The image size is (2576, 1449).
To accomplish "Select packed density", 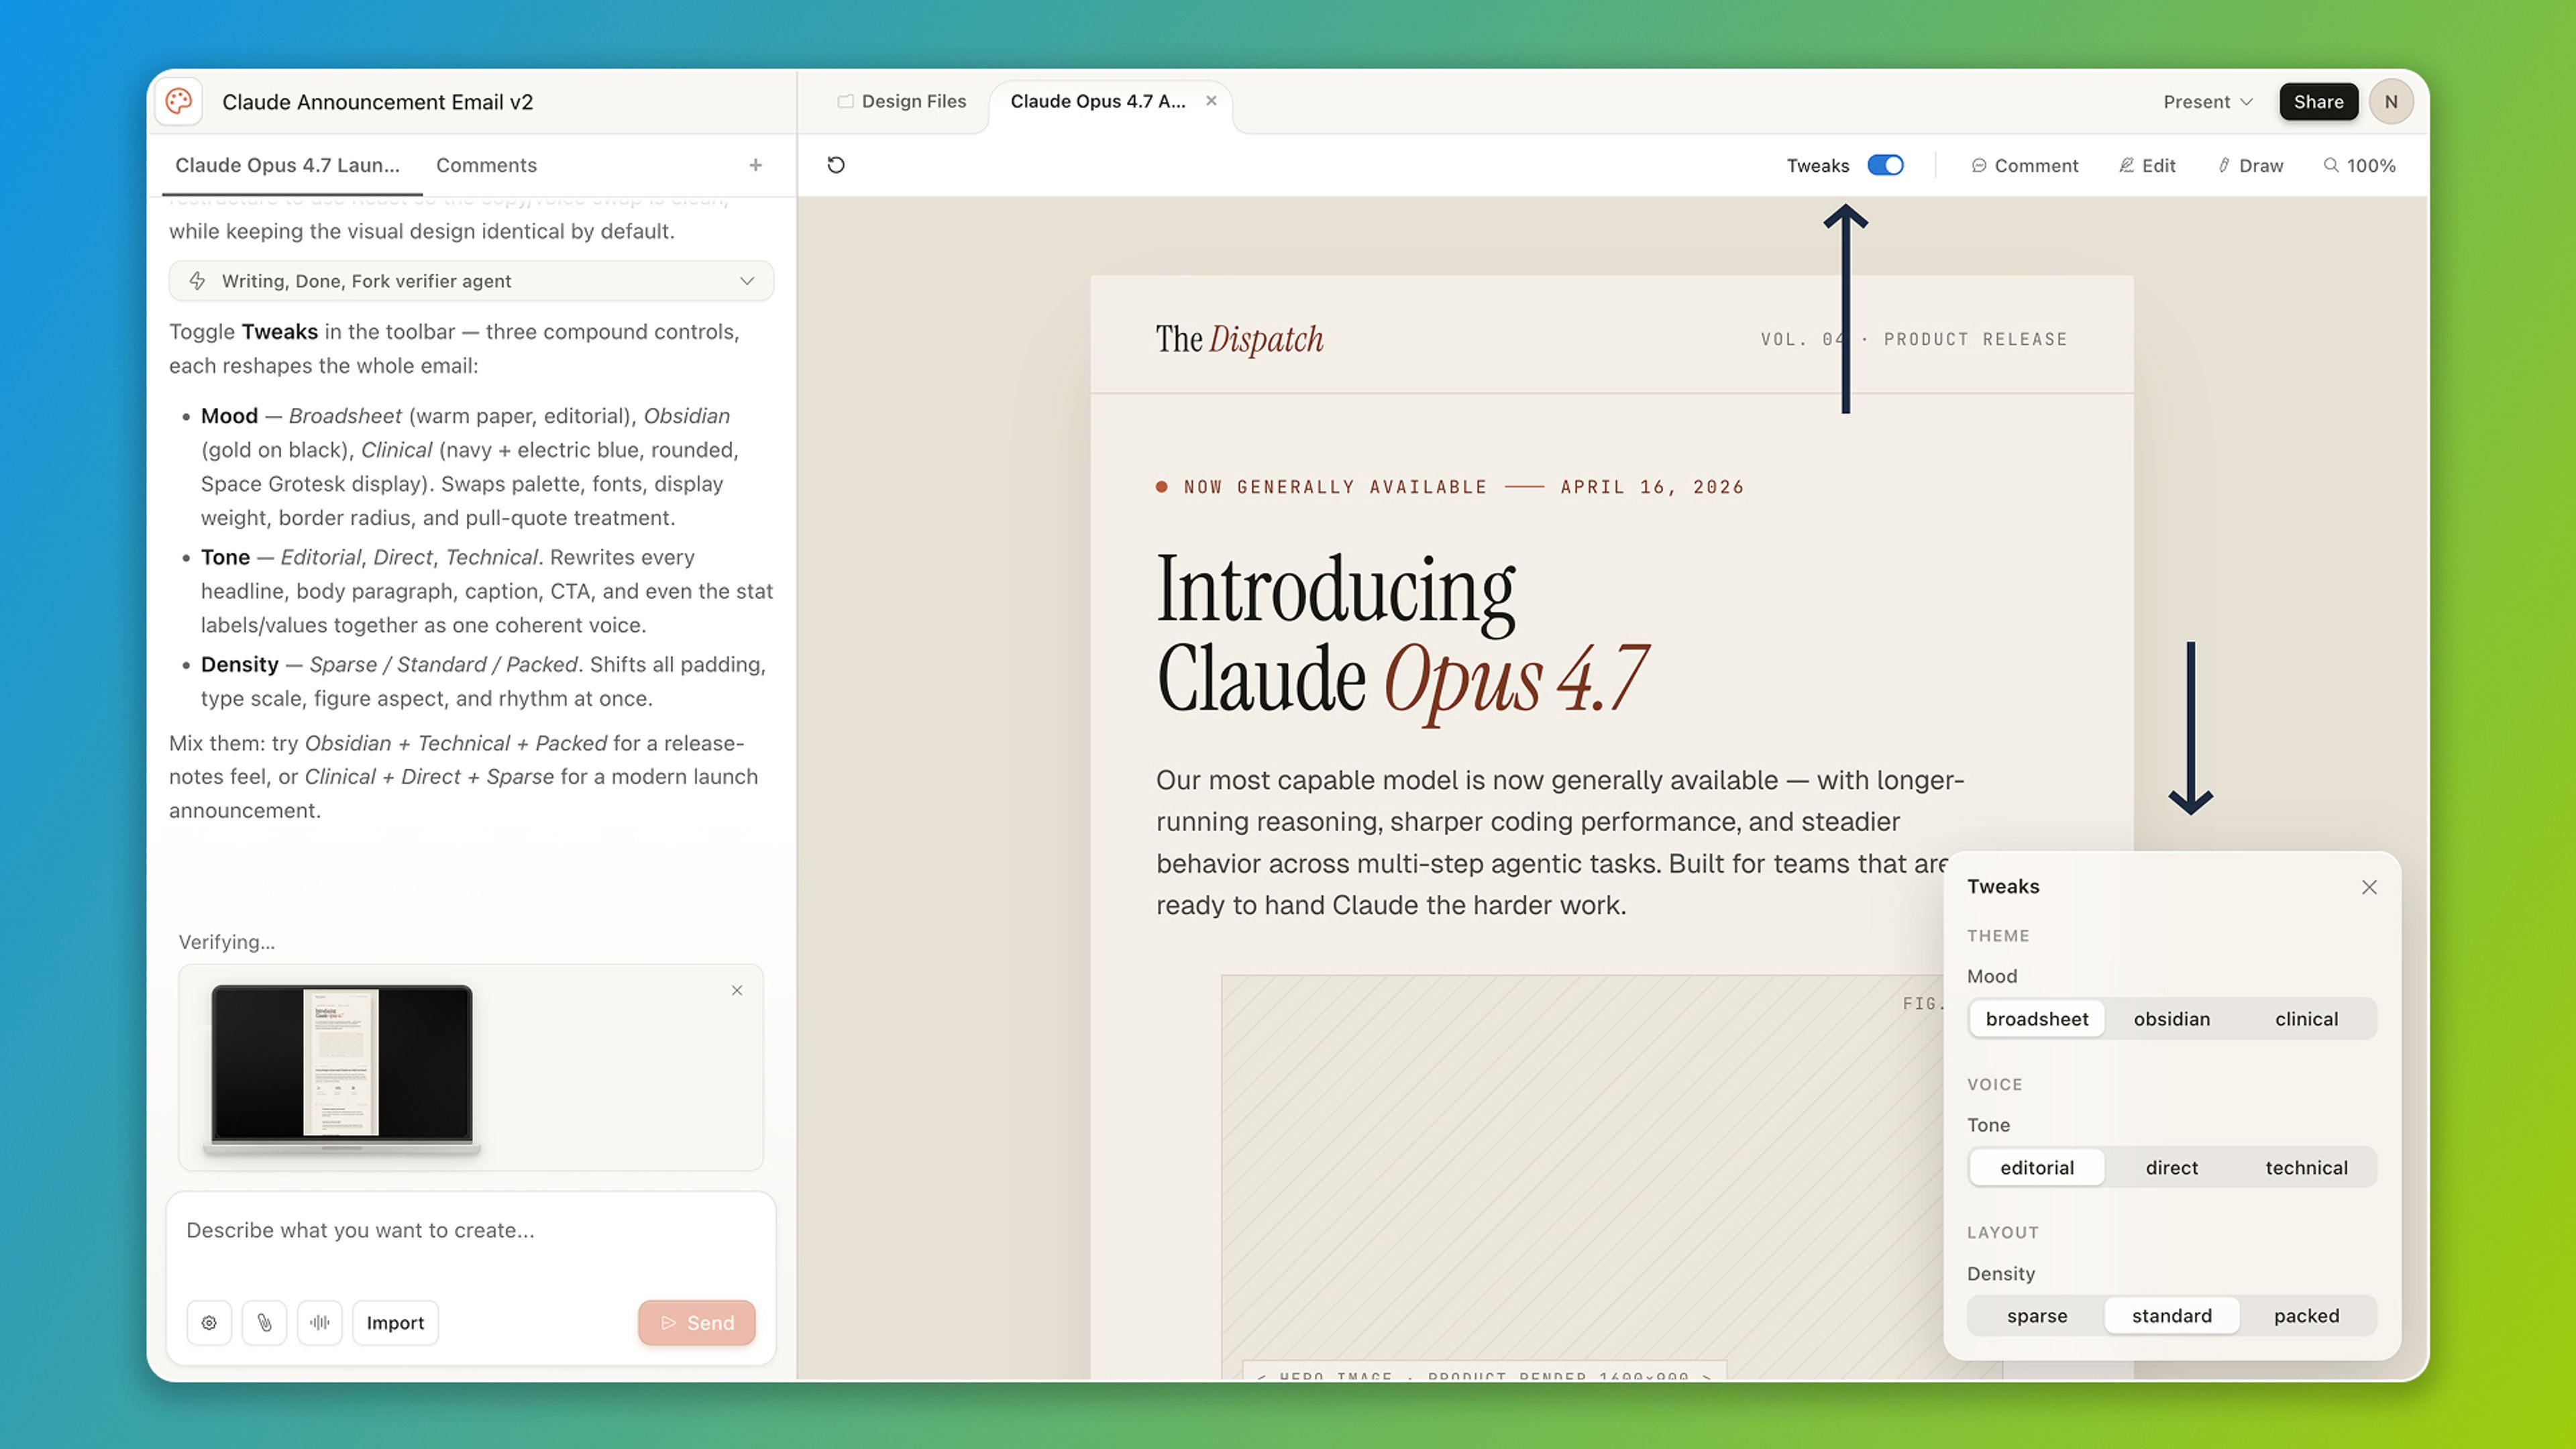I will click(2307, 1316).
